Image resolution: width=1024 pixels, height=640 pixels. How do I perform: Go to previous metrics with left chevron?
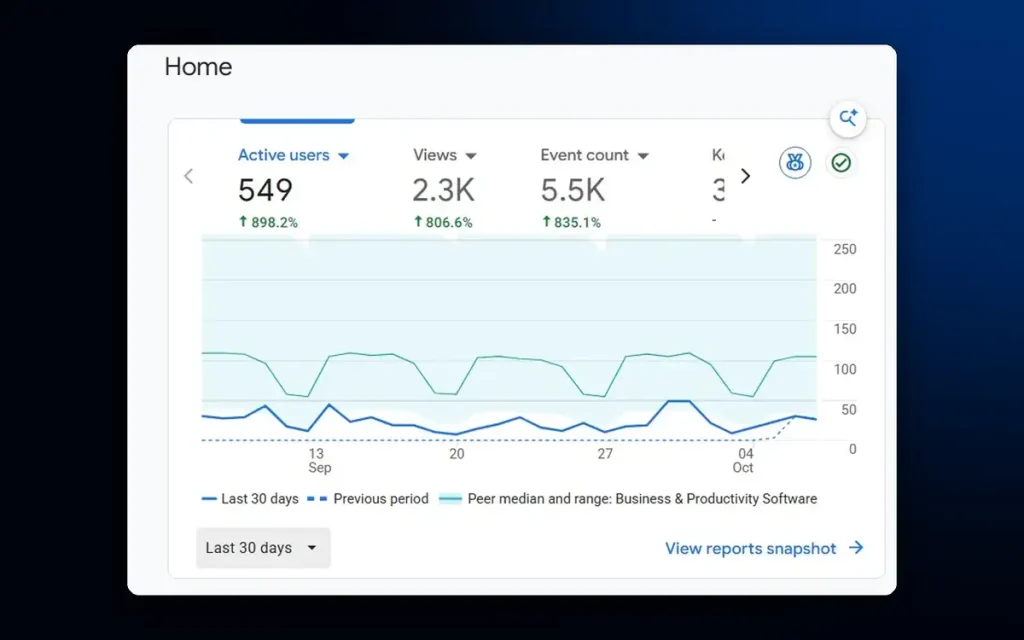pos(189,176)
